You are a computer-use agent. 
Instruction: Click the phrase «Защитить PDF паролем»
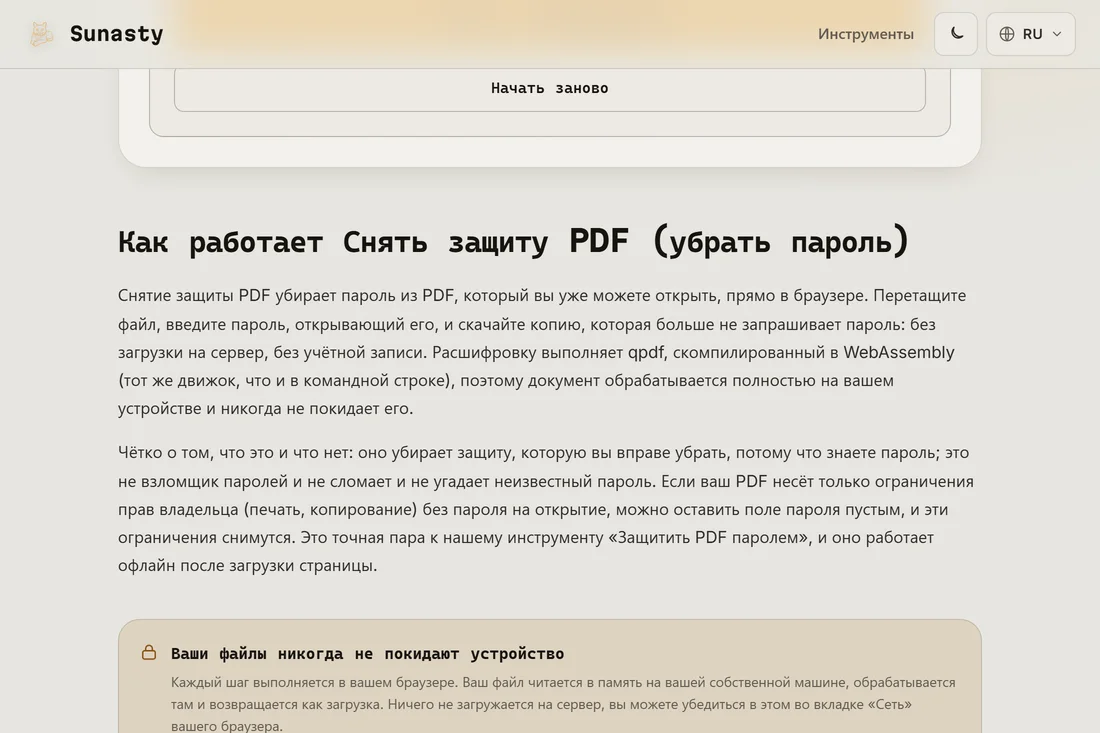point(708,537)
